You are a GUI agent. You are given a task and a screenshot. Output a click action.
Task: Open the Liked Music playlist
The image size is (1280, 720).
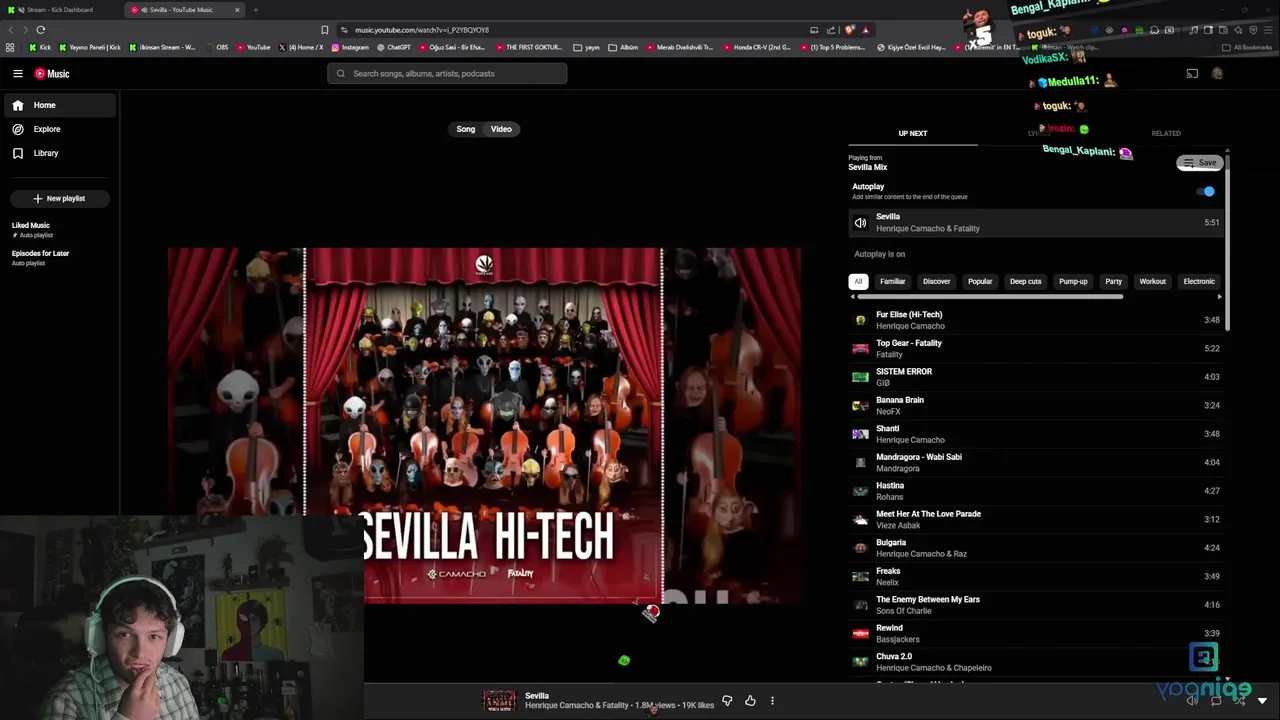[x=32, y=230]
